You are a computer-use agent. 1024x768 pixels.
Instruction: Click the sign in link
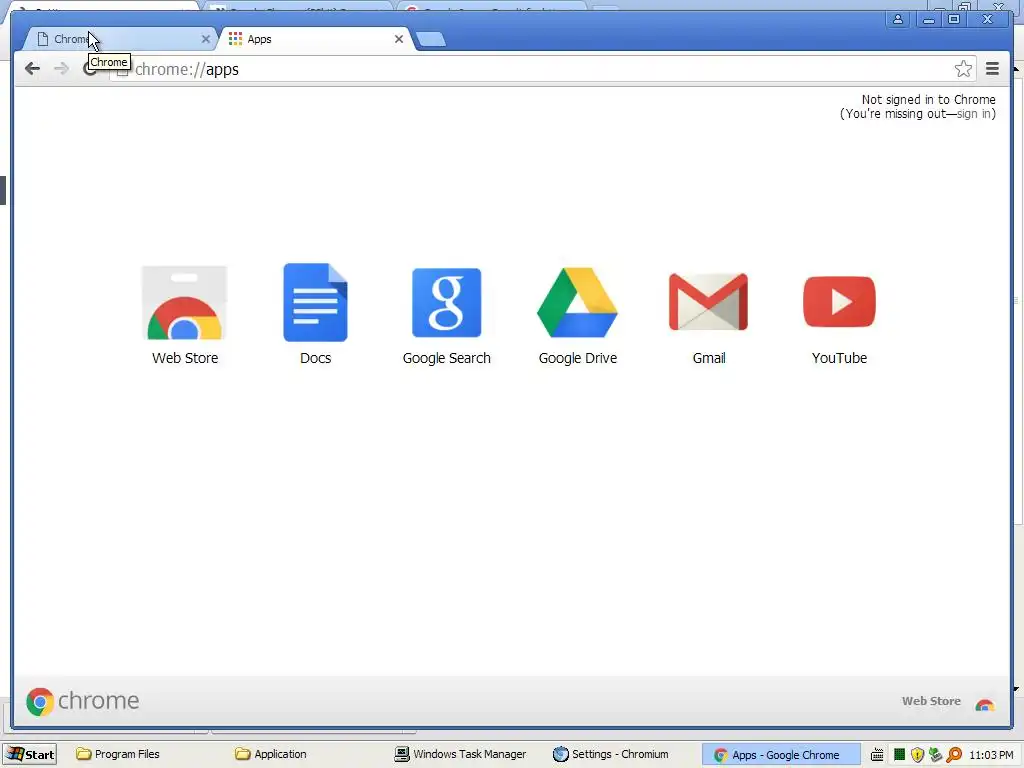coord(974,114)
